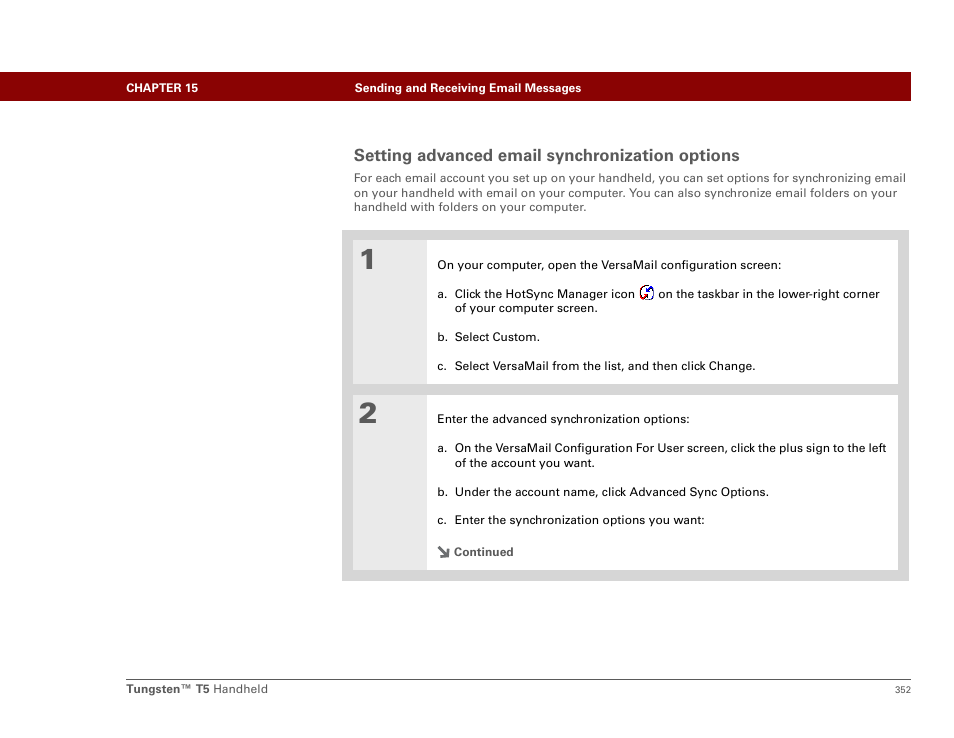
Task: Click the "Continued" label in step 2
Action: click(483, 552)
